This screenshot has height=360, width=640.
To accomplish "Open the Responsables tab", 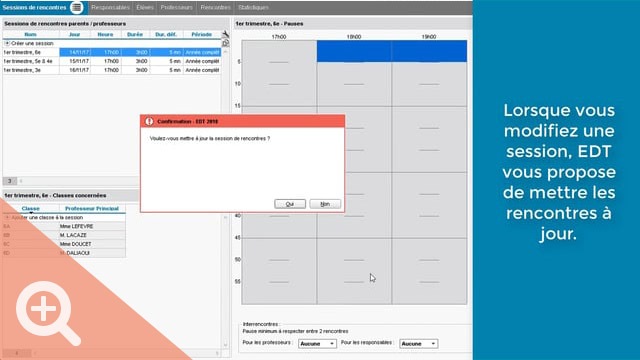I will (x=110, y=7).
